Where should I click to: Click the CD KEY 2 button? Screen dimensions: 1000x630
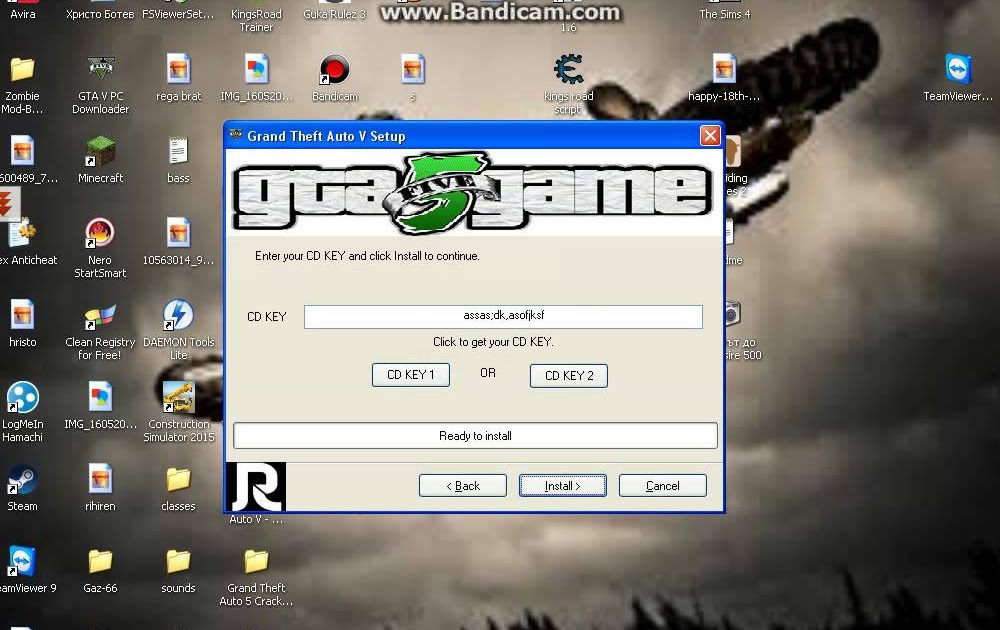pyautogui.click(x=569, y=376)
